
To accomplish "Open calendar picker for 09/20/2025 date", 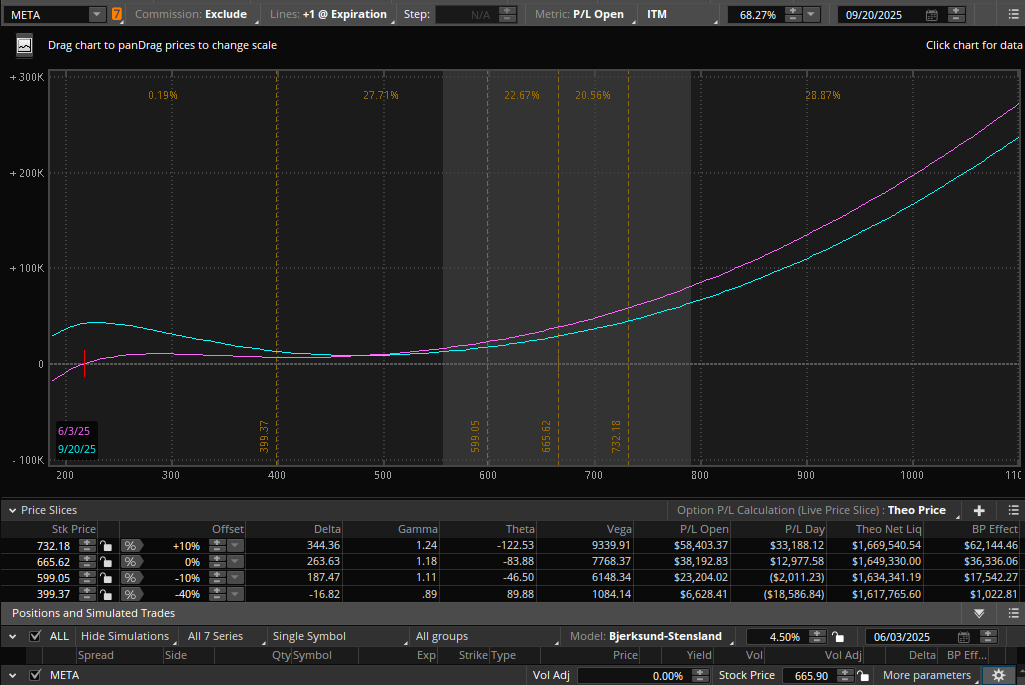I will click(x=932, y=14).
